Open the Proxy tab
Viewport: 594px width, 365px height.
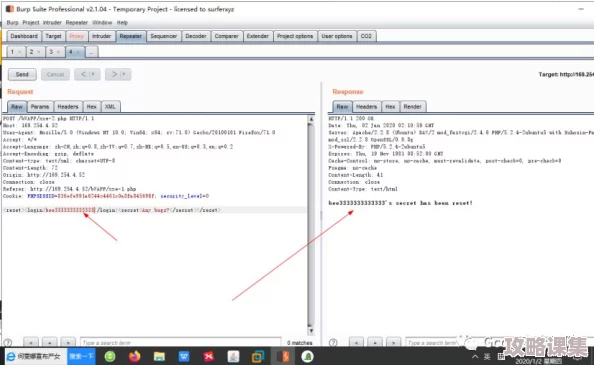coord(77,36)
